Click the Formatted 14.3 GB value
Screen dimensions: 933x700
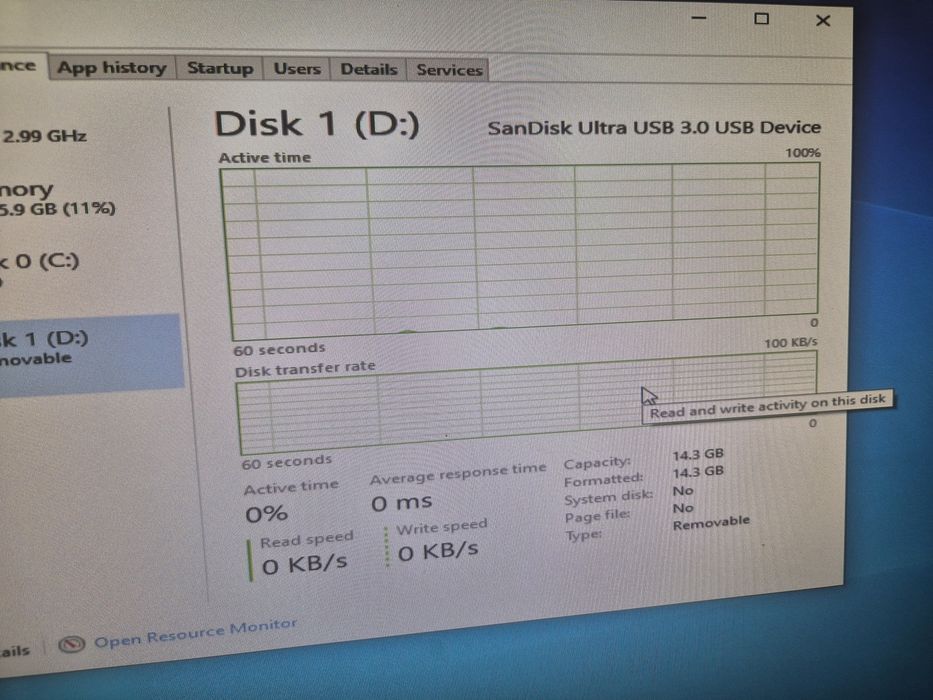pyautogui.click(x=698, y=471)
